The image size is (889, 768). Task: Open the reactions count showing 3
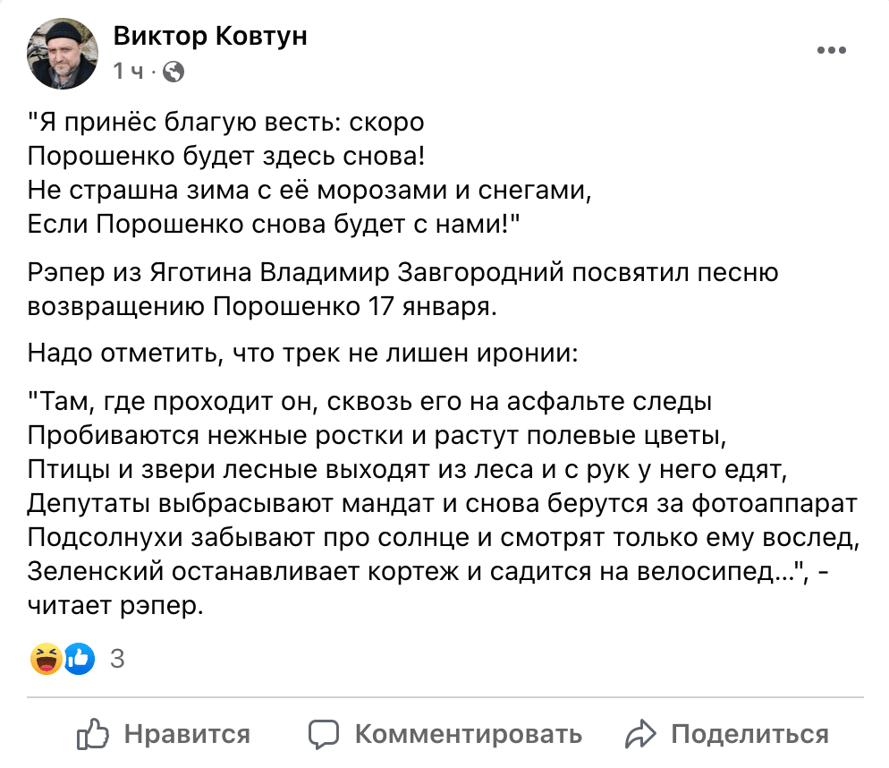(x=116, y=659)
